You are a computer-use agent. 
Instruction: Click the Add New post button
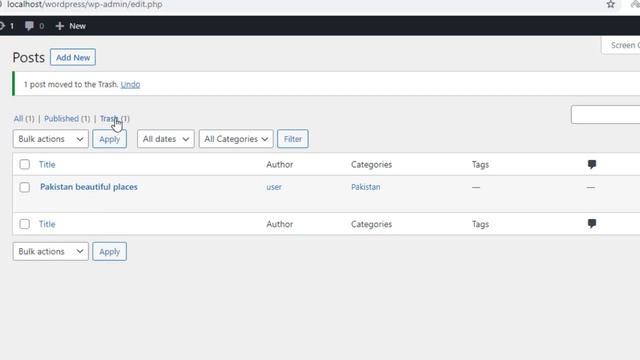click(x=73, y=58)
